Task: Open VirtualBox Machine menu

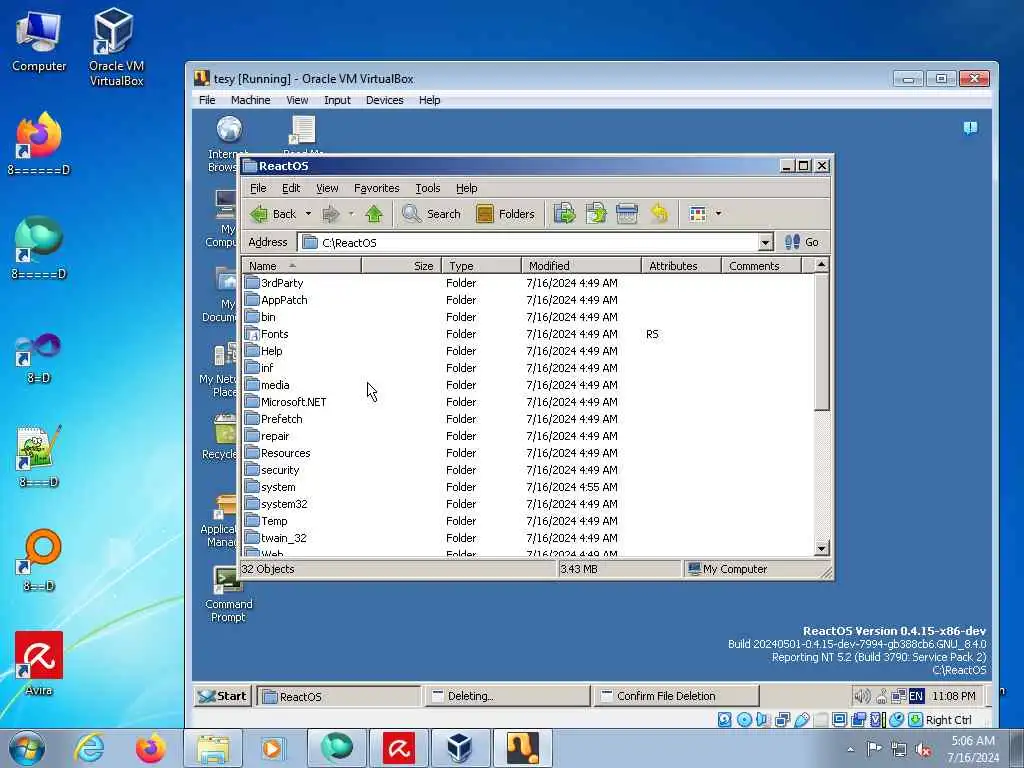Action: pyautogui.click(x=250, y=100)
